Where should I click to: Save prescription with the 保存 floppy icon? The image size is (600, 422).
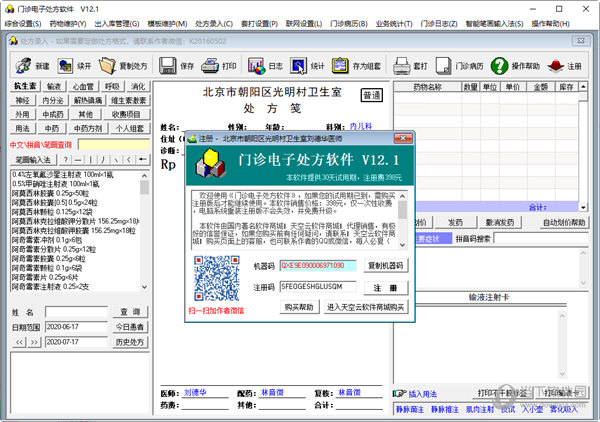coord(167,66)
